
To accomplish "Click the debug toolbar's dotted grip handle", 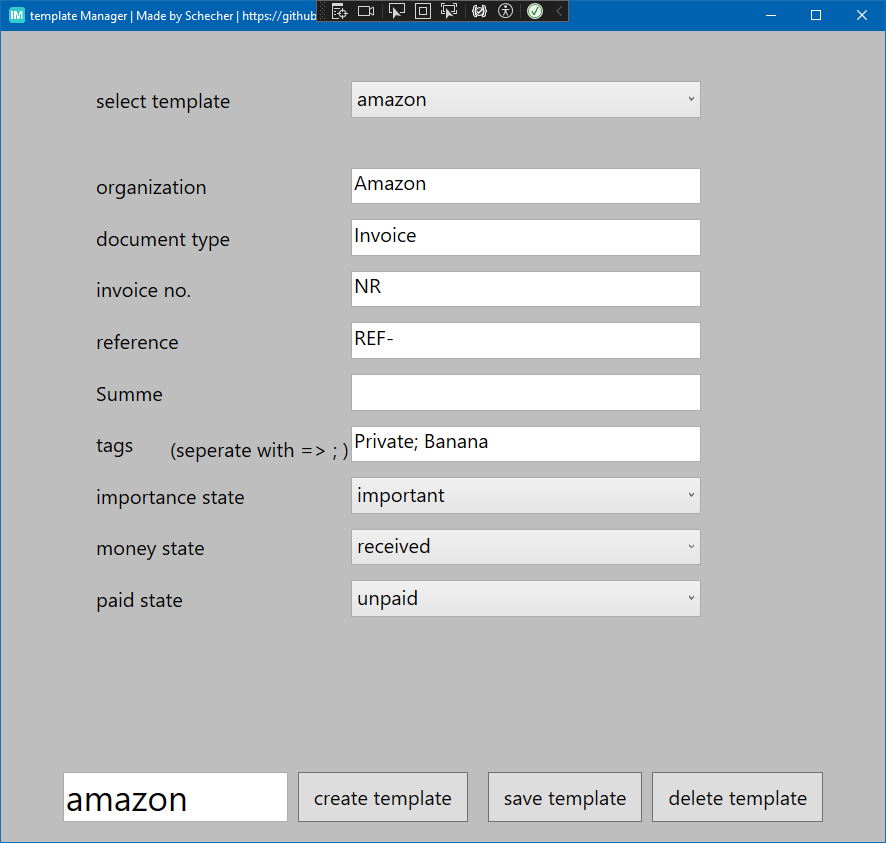I will (323, 11).
